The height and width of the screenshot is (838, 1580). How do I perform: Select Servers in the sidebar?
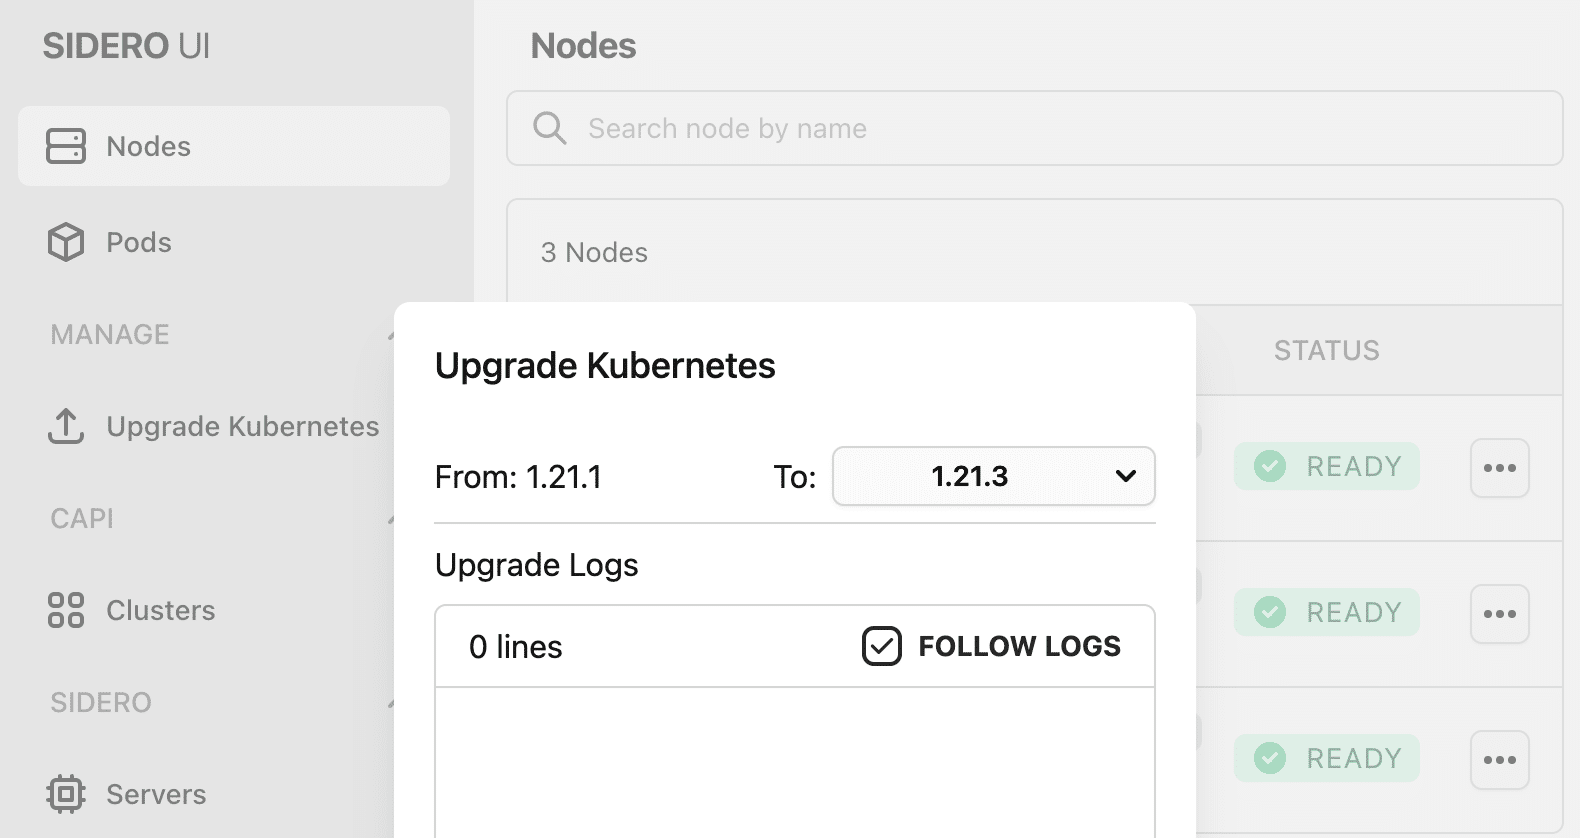pos(156,794)
